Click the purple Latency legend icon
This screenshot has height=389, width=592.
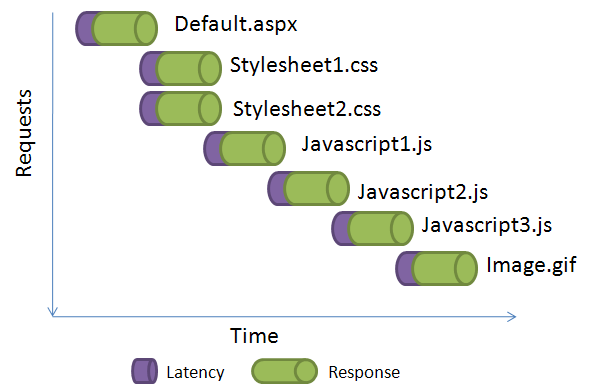click(x=145, y=371)
